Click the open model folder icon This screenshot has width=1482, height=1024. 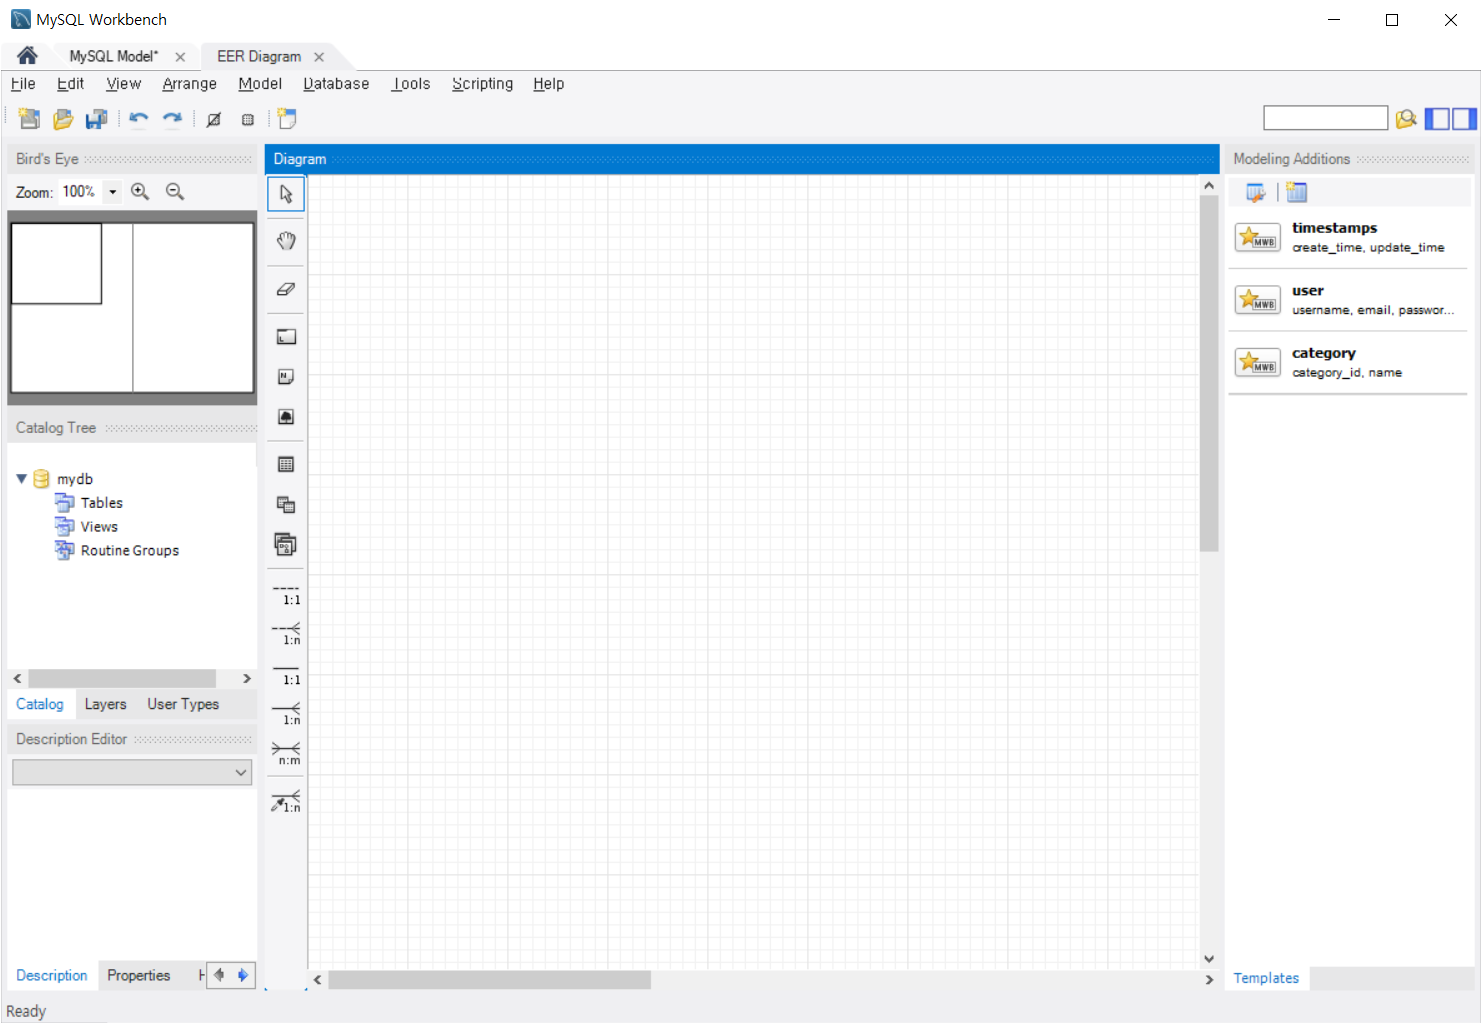click(63, 119)
